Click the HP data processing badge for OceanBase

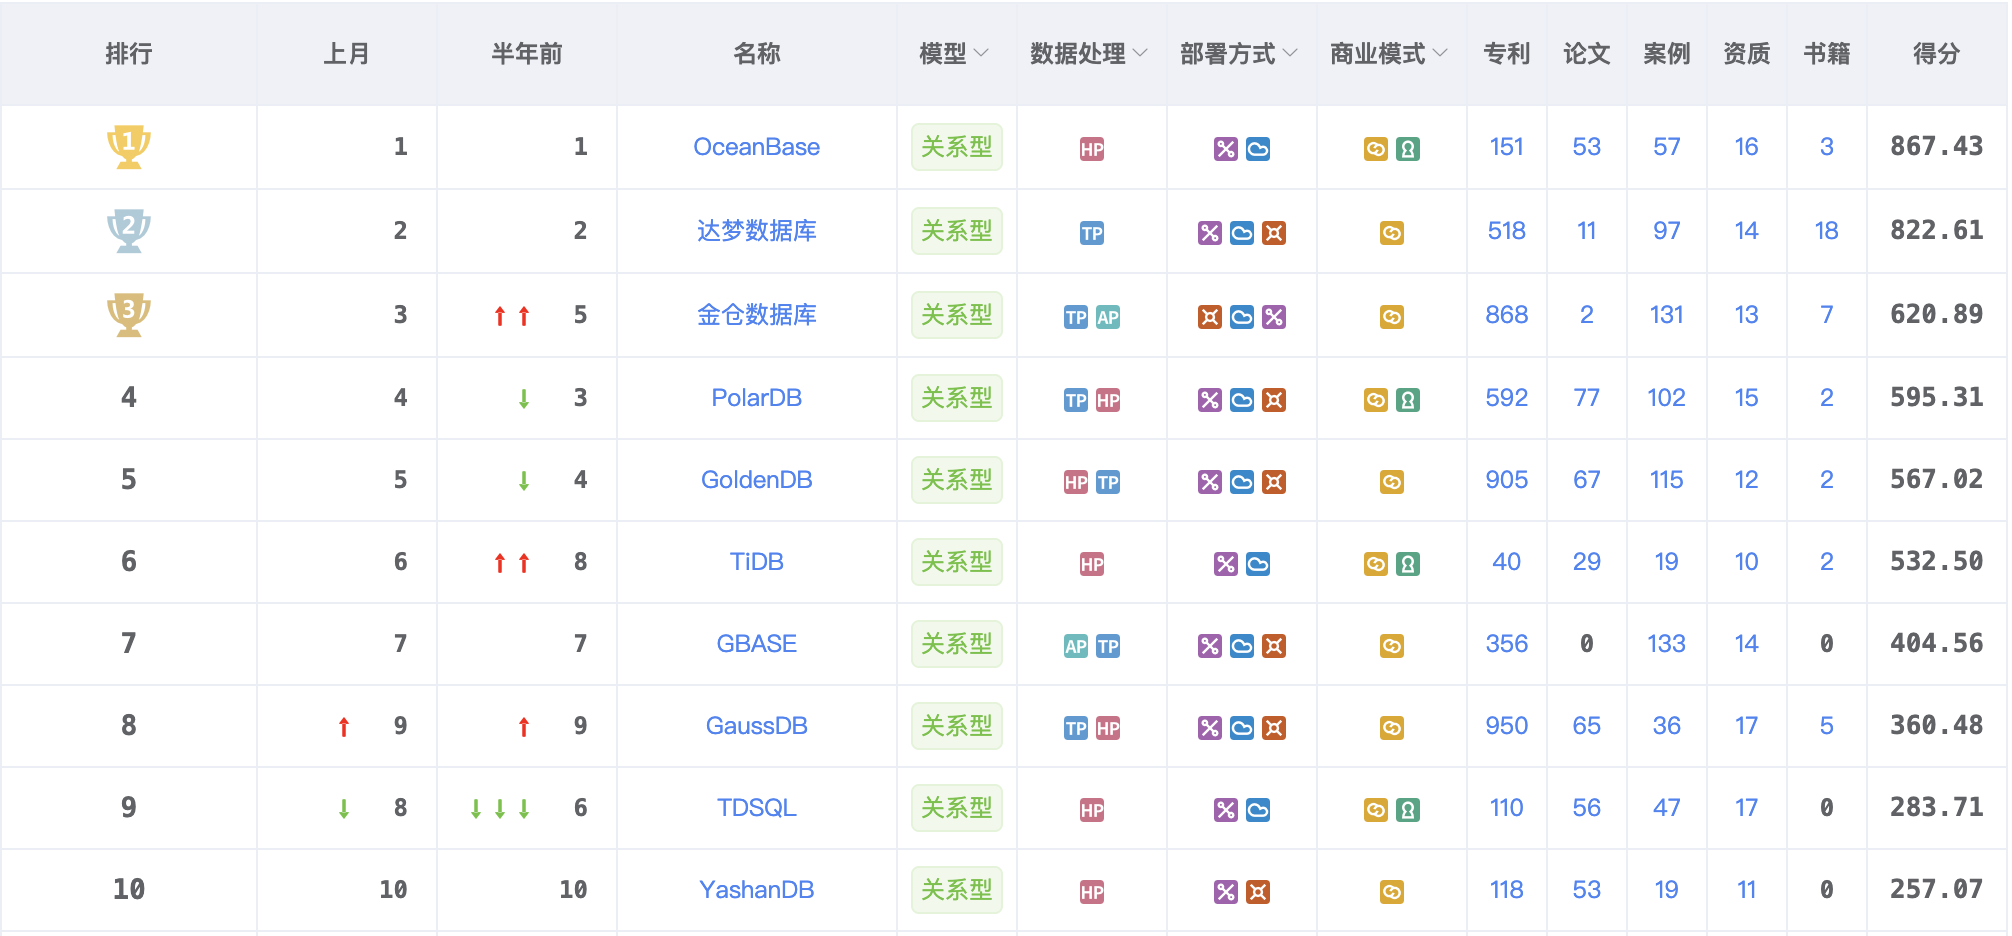tap(1092, 149)
